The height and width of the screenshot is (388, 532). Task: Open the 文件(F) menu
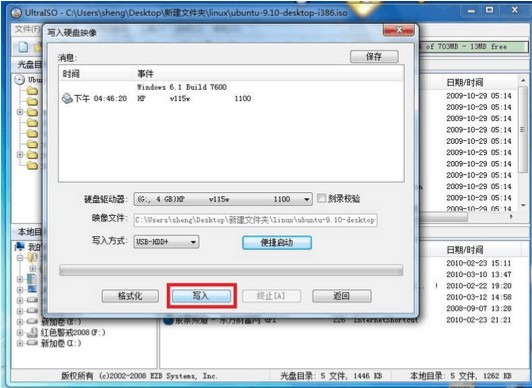click(27, 30)
